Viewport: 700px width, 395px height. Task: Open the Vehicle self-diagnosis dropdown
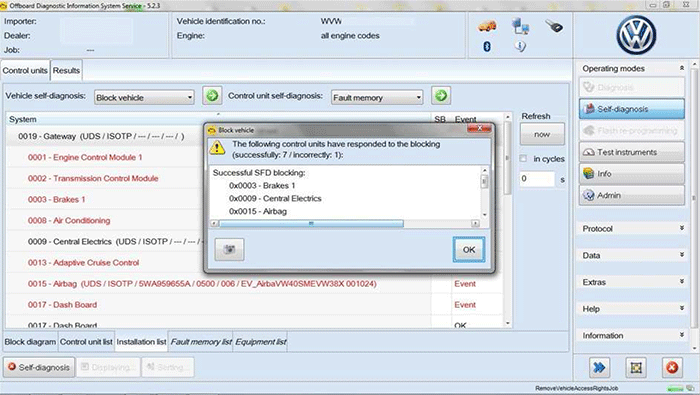(144, 97)
